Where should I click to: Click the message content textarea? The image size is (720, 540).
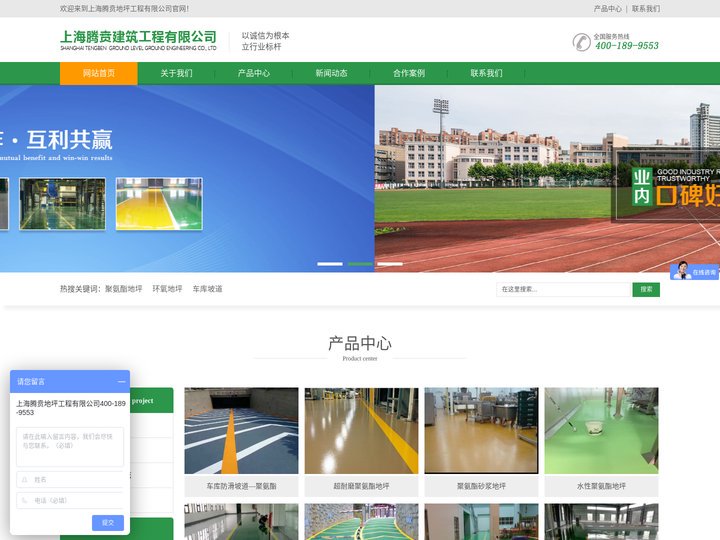click(x=70, y=447)
